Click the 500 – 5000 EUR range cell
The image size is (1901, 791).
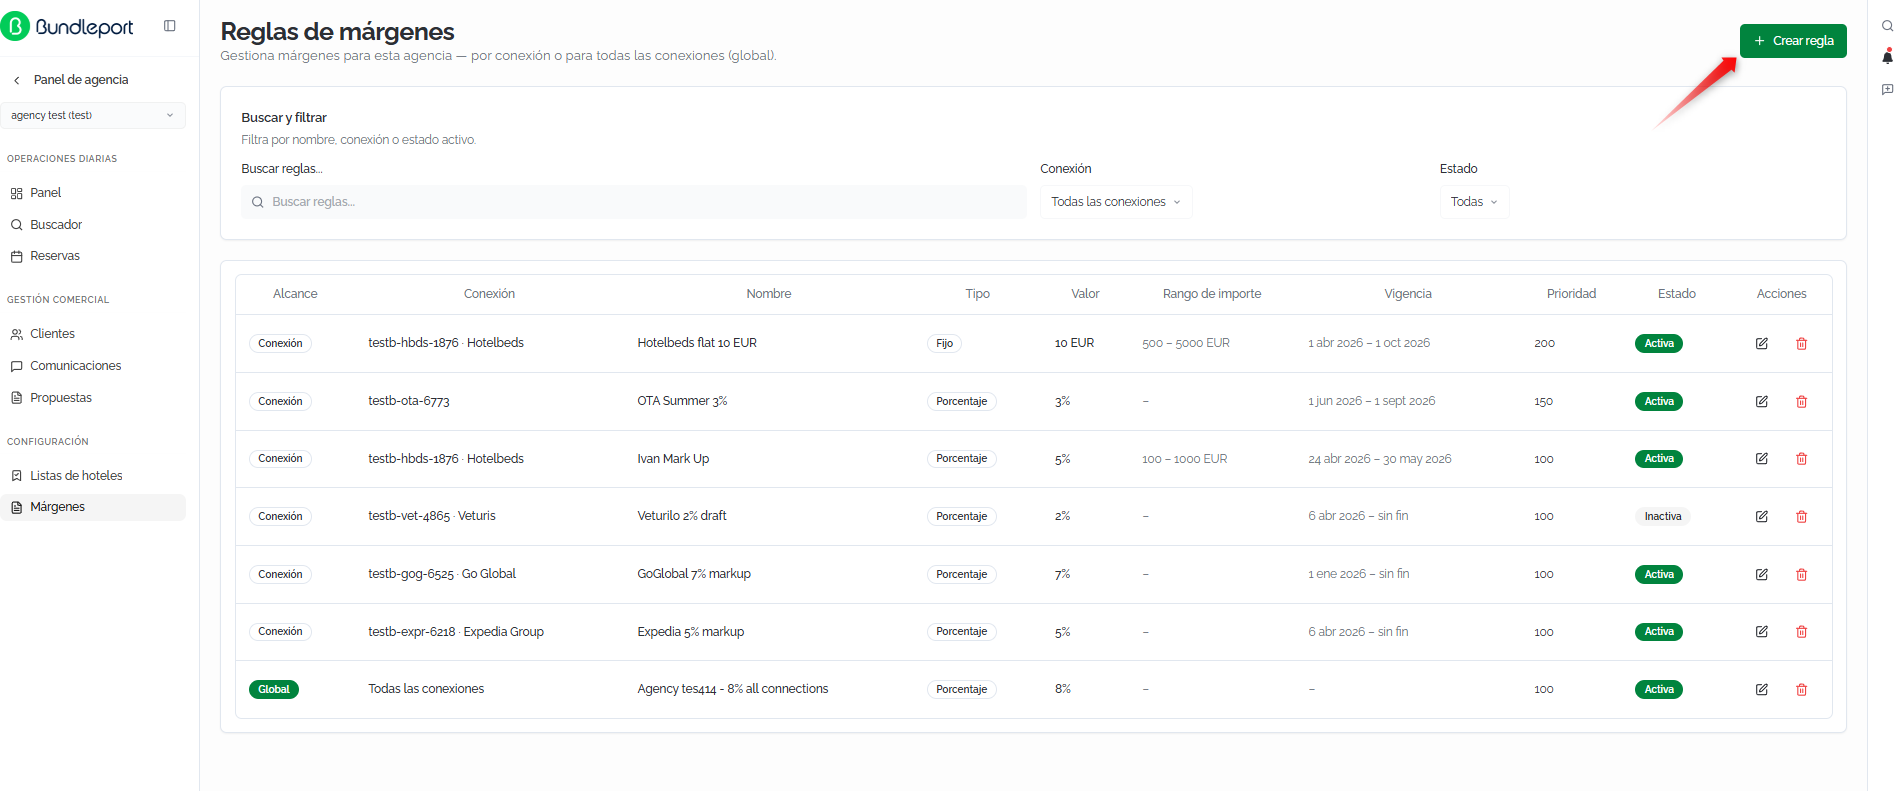click(1186, 343)
